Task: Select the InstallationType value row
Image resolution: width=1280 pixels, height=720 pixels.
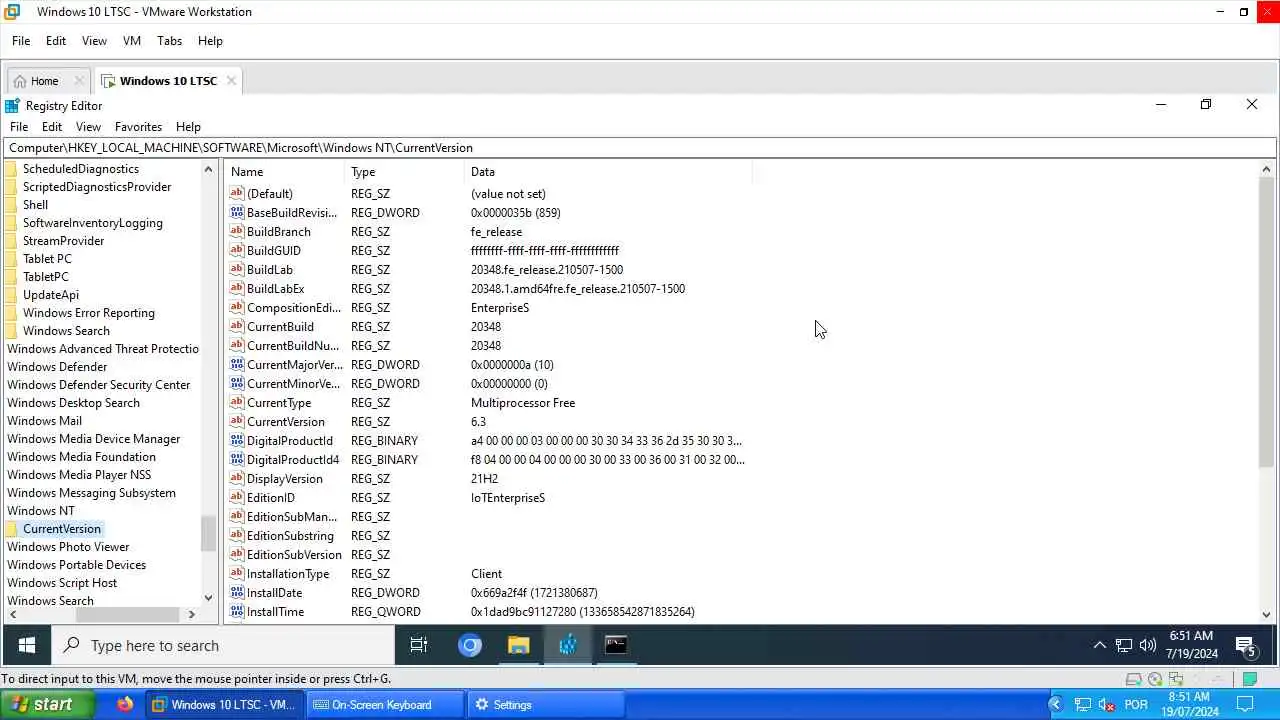Action: (x=488, y=573)
